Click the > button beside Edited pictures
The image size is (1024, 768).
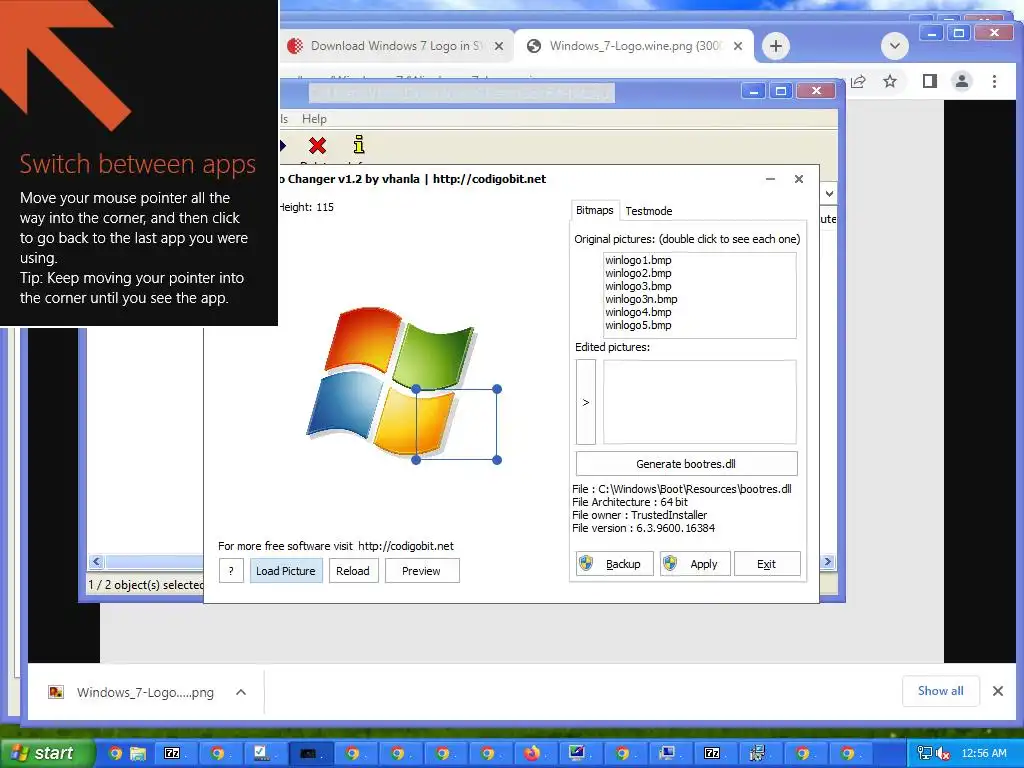point(586,402)
